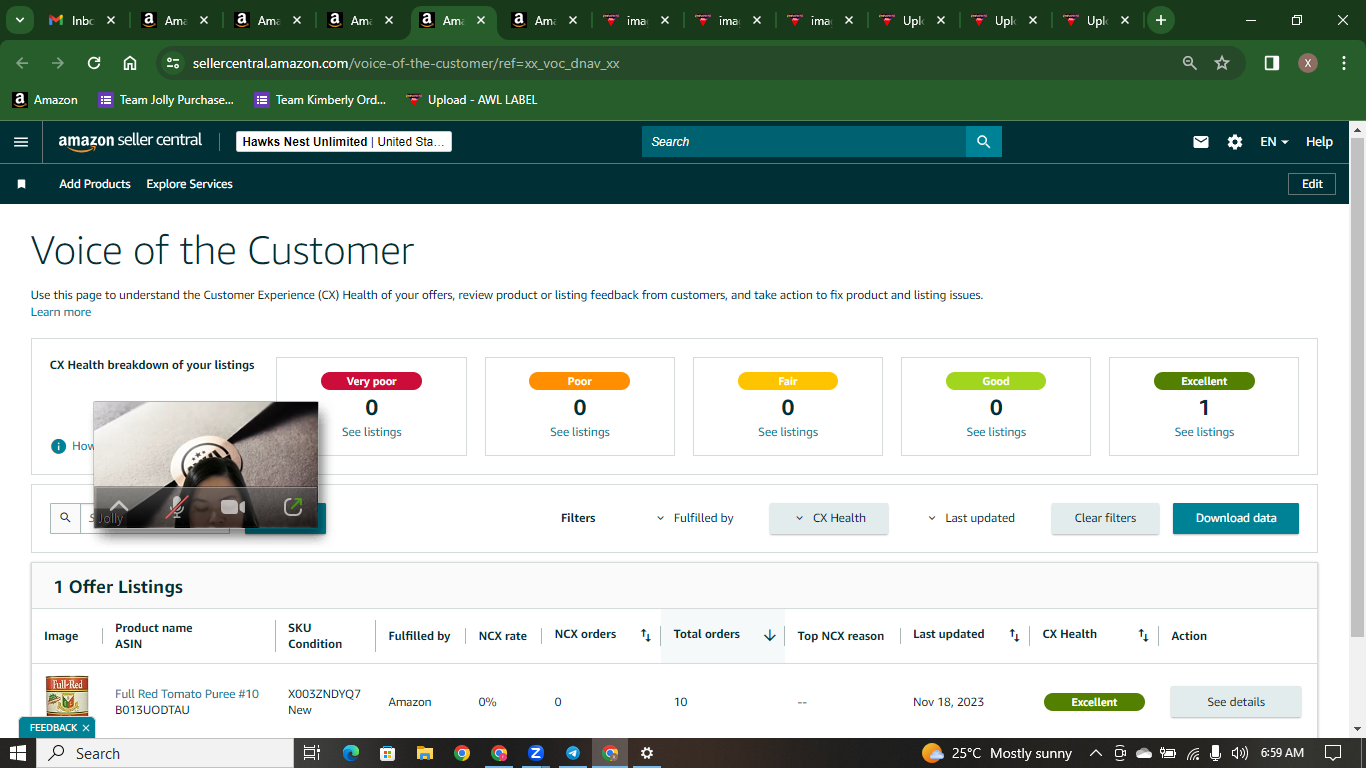Screen dimensions: 1366x768
Task: Click the Edit button in navigation bar
Action: [1312, 184]
